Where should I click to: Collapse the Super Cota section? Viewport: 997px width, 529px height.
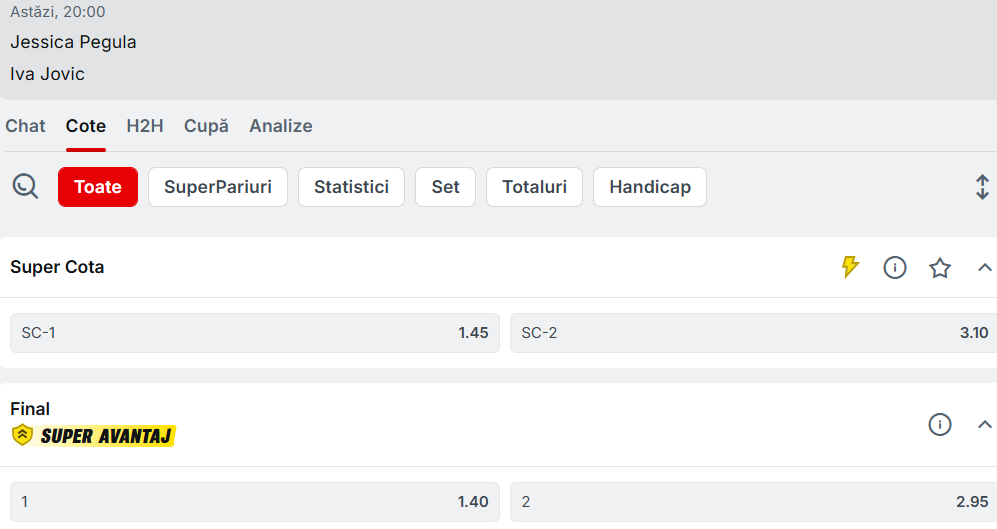[984, 267]
